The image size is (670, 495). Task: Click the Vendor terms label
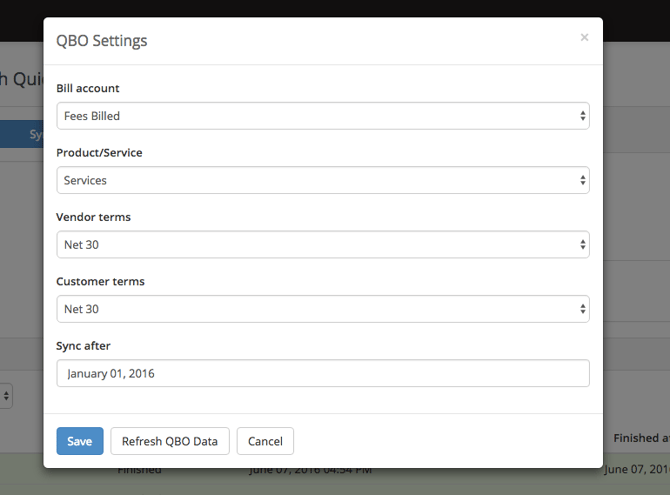pos(93,217)
